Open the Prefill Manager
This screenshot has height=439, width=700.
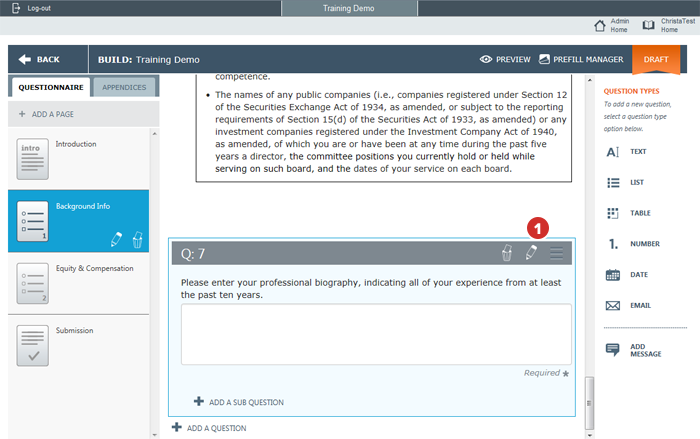[x=581, y=60]
